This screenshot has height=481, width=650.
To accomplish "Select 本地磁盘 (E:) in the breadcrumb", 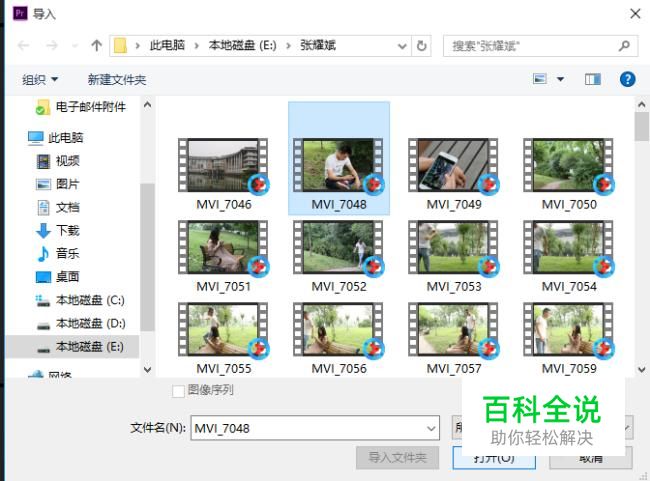I will pyautogui.click(x=243, y=45).
